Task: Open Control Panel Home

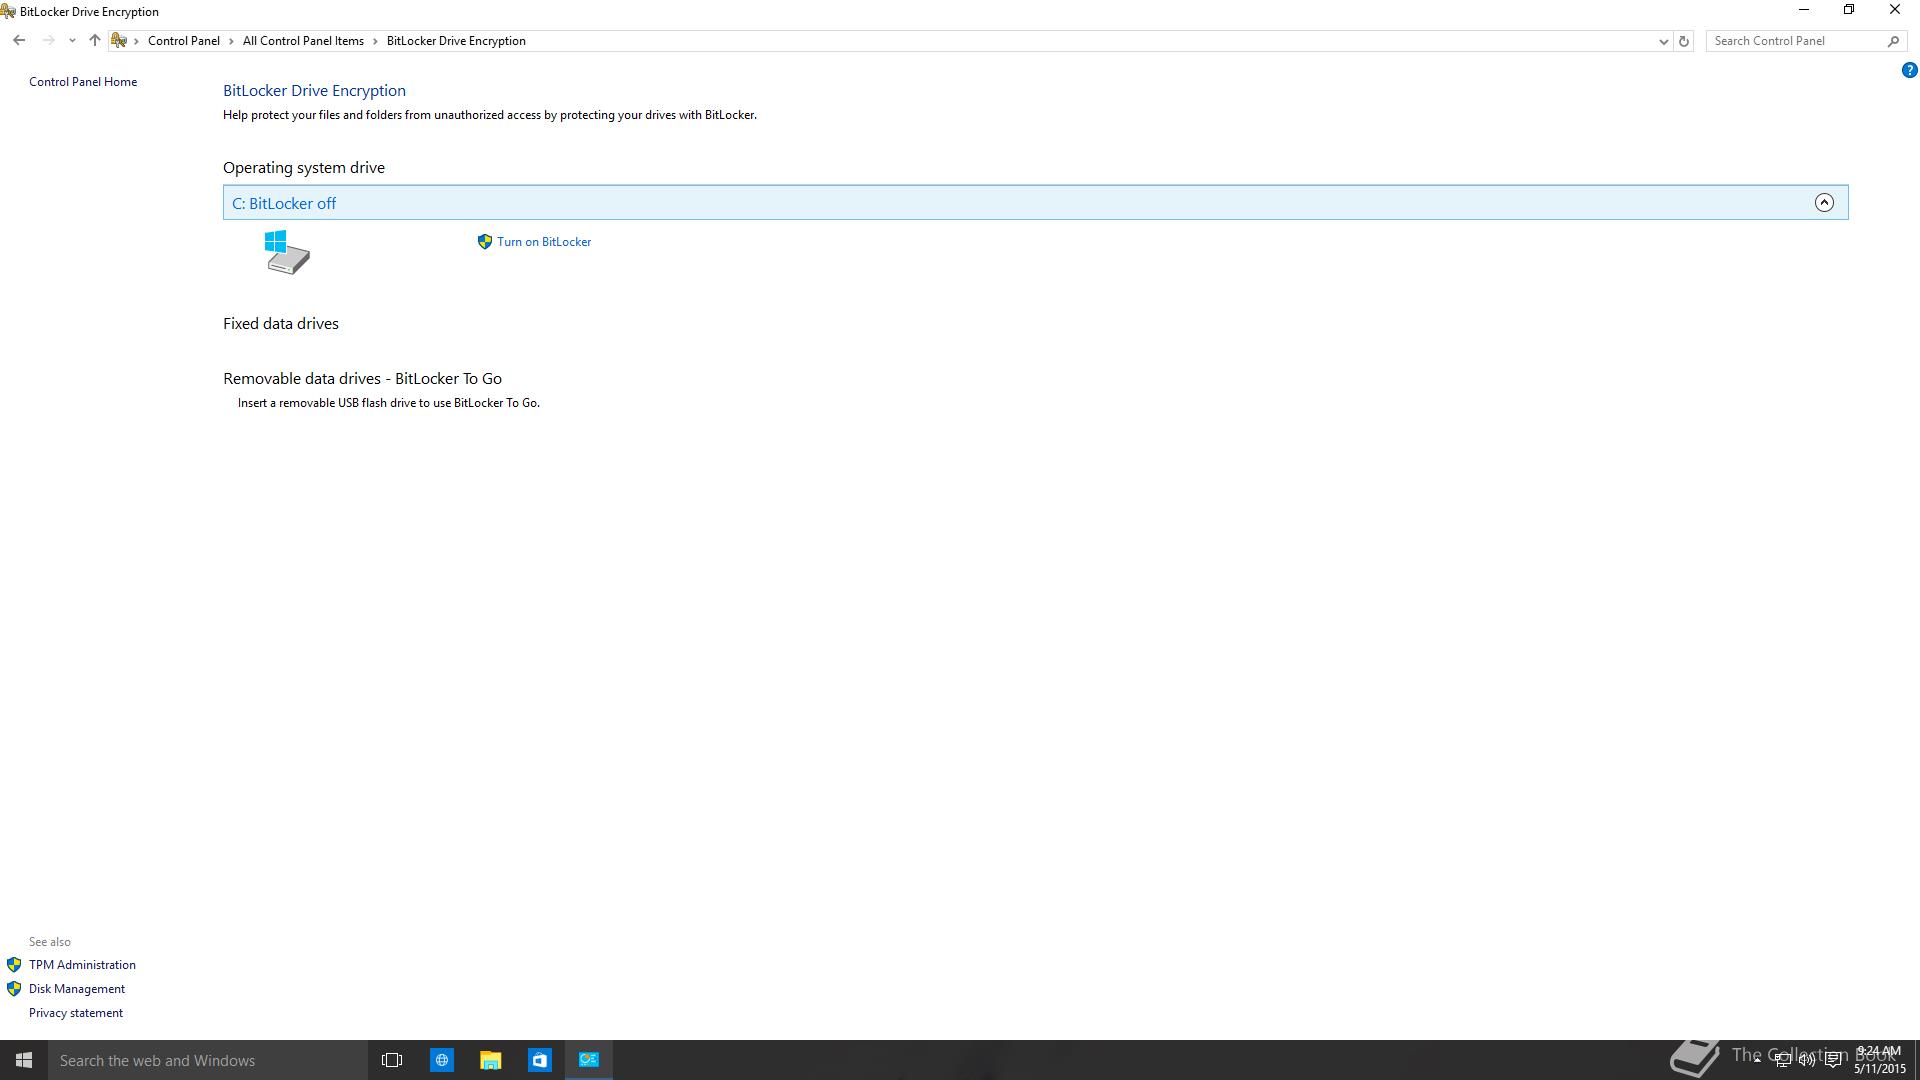Action: [x=83, y=82]
